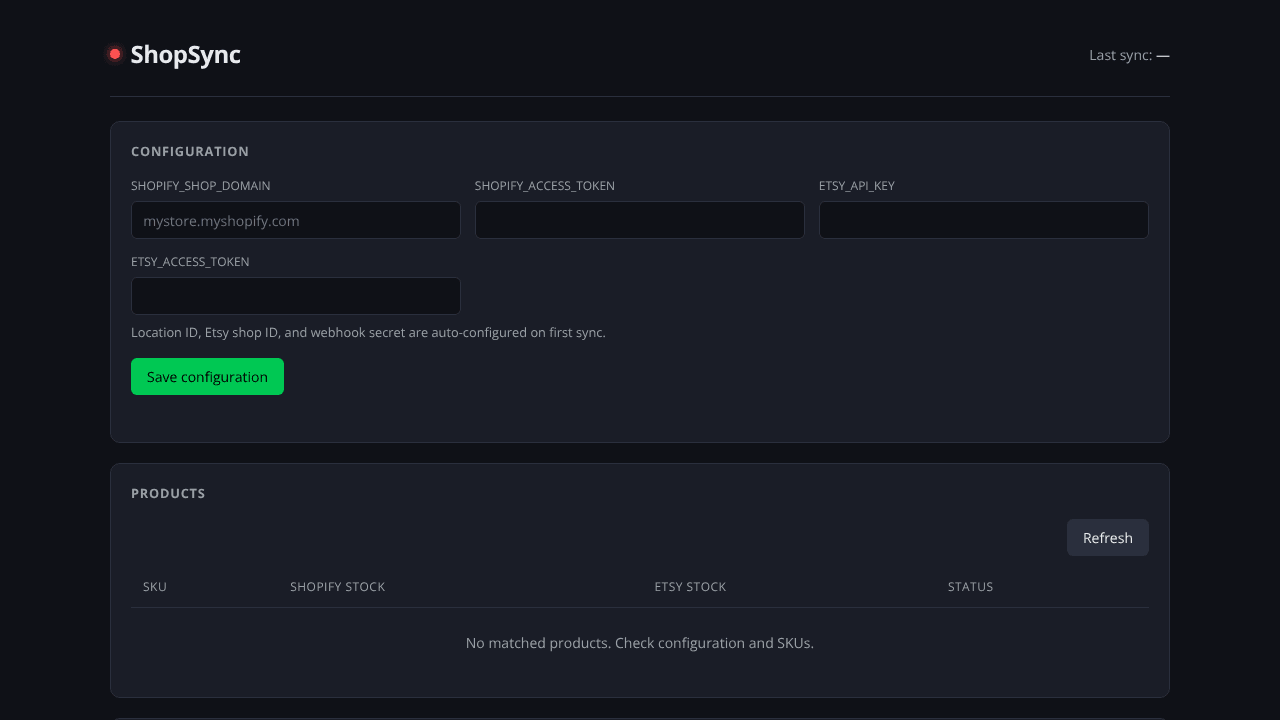The image size is (1280, 720).
Task: Click the ETSY_API_KEY field label
Action: pos(857,186)
